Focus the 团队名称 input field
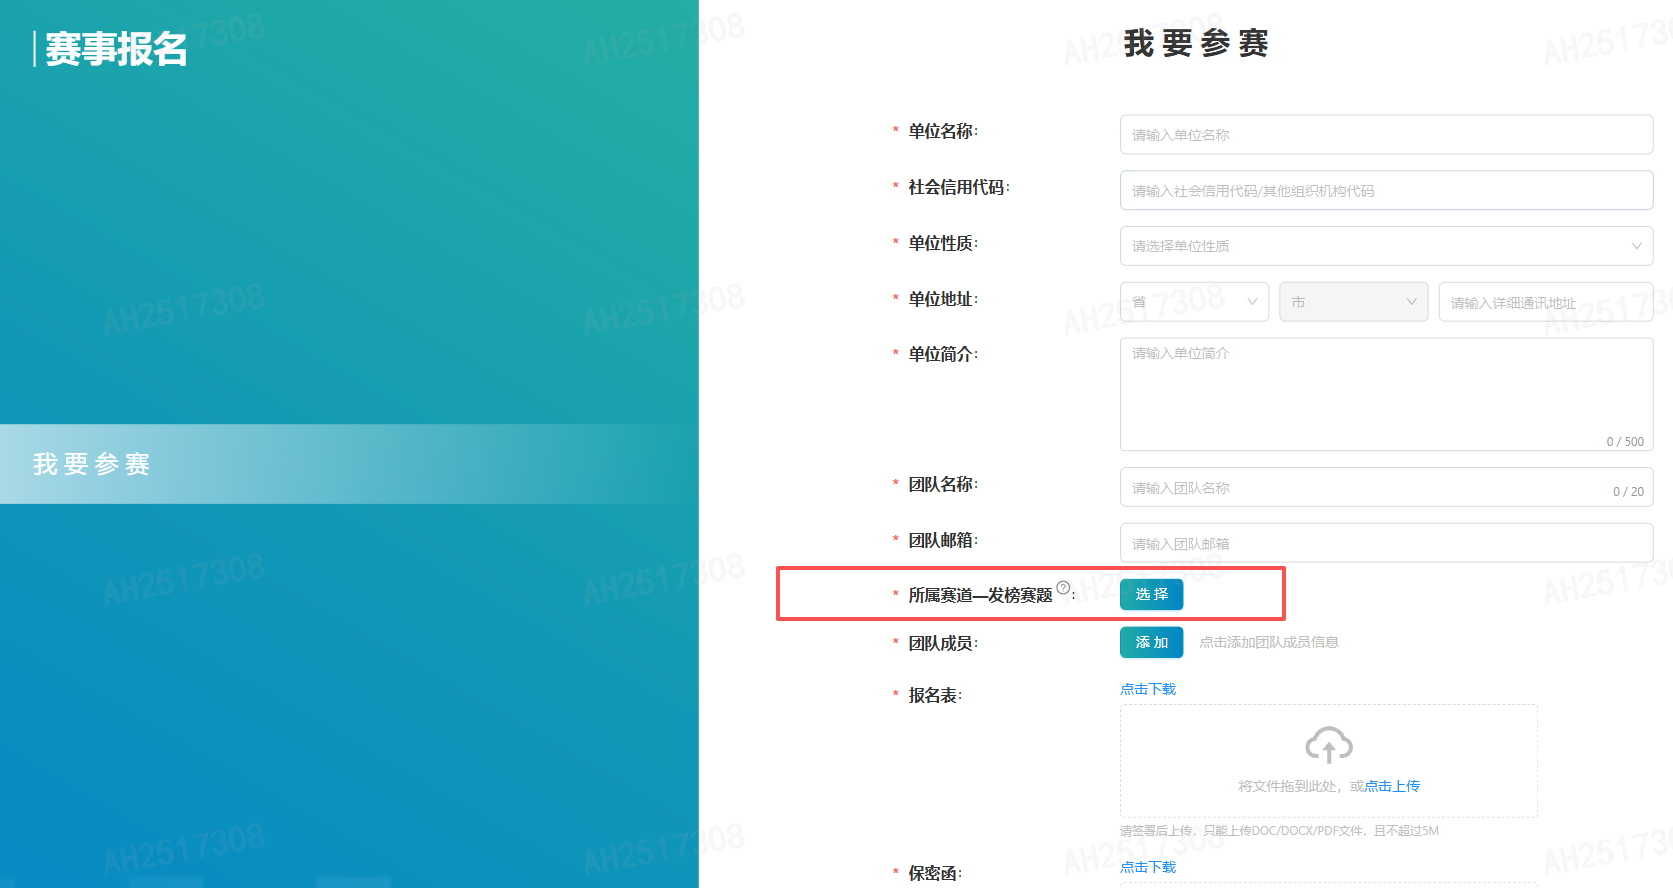The image size is (1673, 888). click(x=1386, y=488)
